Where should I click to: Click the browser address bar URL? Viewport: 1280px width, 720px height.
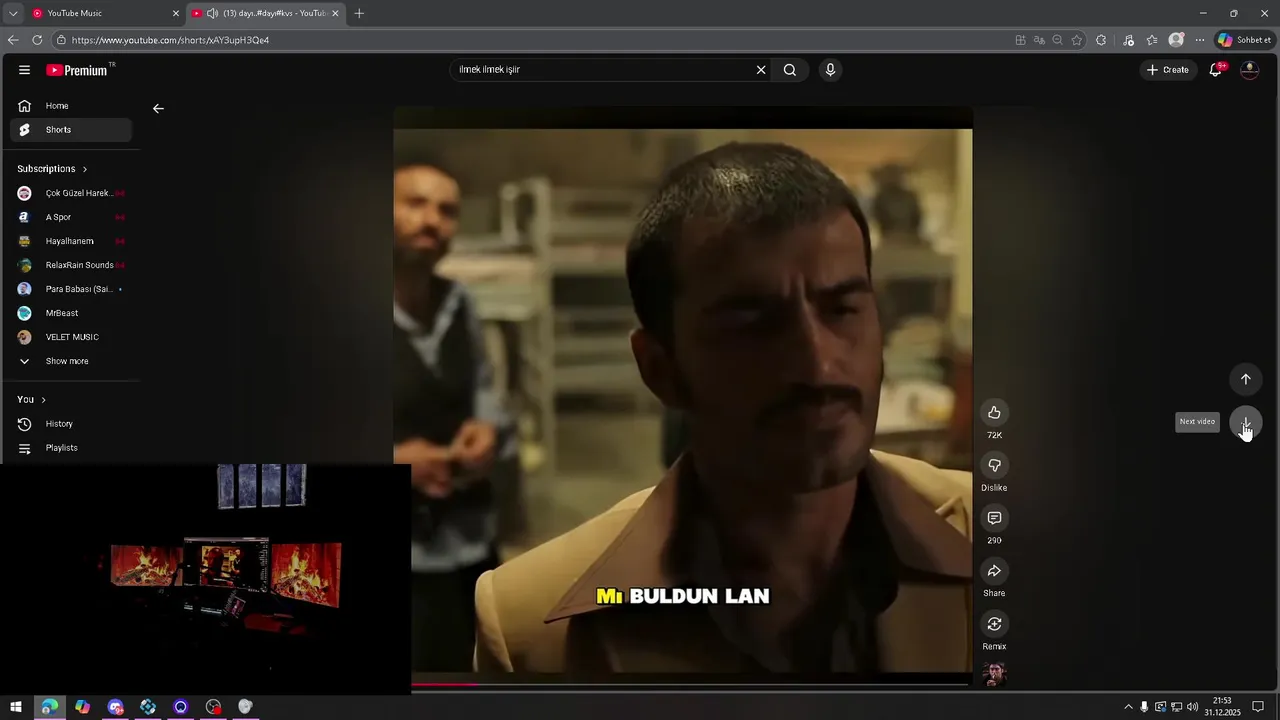pos(170,40)
